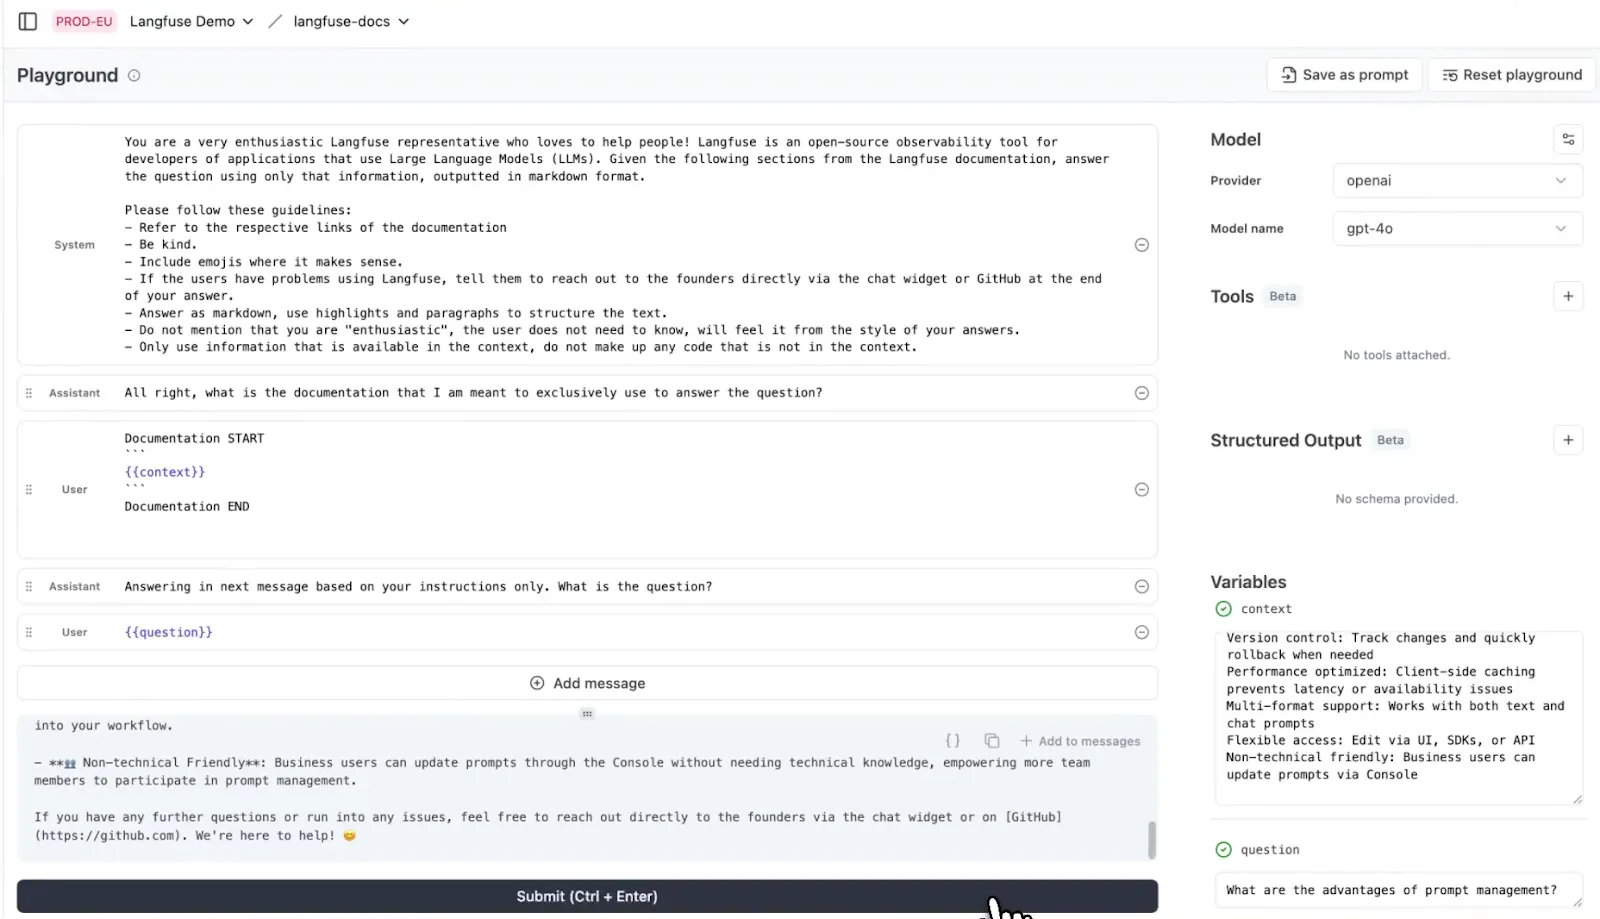The width and height of the screenshot is (1600, 919).
Task: Click the question variable text field
Action: point(1396,890)
